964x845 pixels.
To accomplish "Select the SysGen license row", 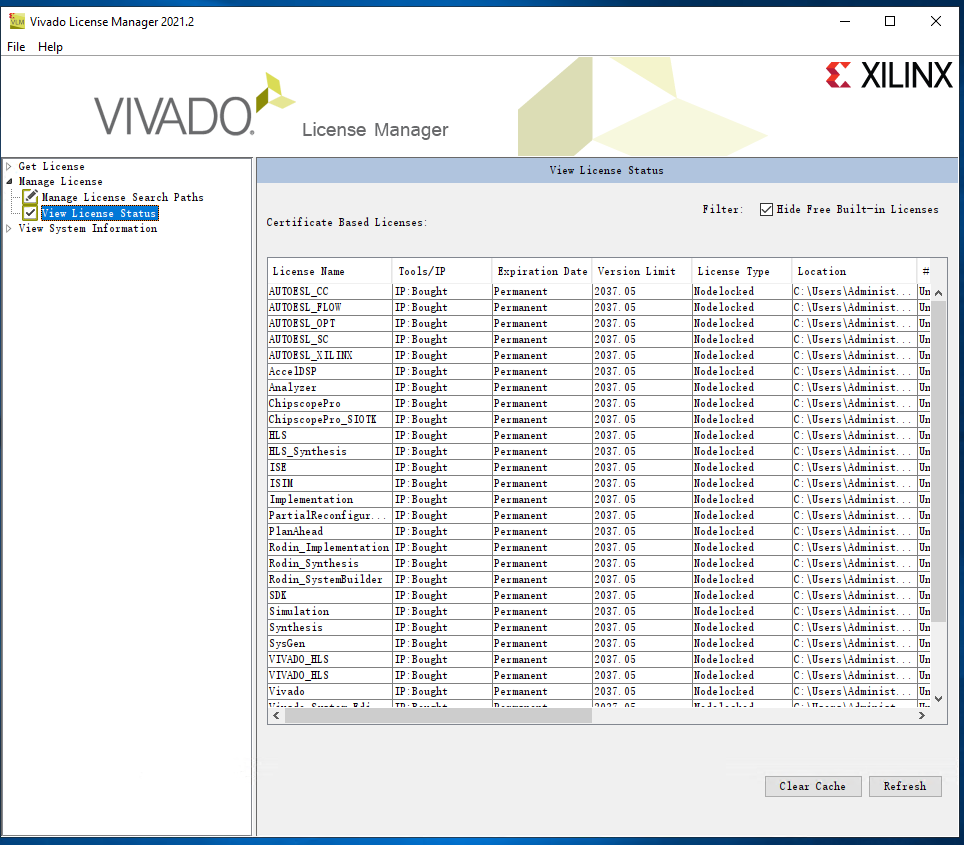I will 599,643.
